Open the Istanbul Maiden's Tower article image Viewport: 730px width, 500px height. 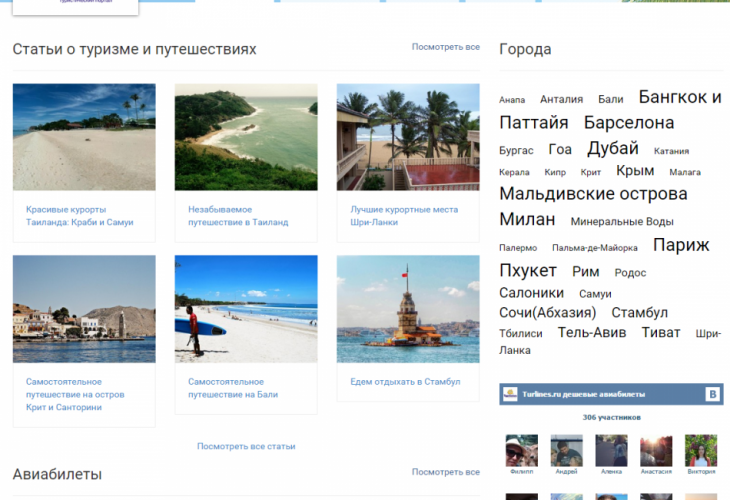[408, 308]
